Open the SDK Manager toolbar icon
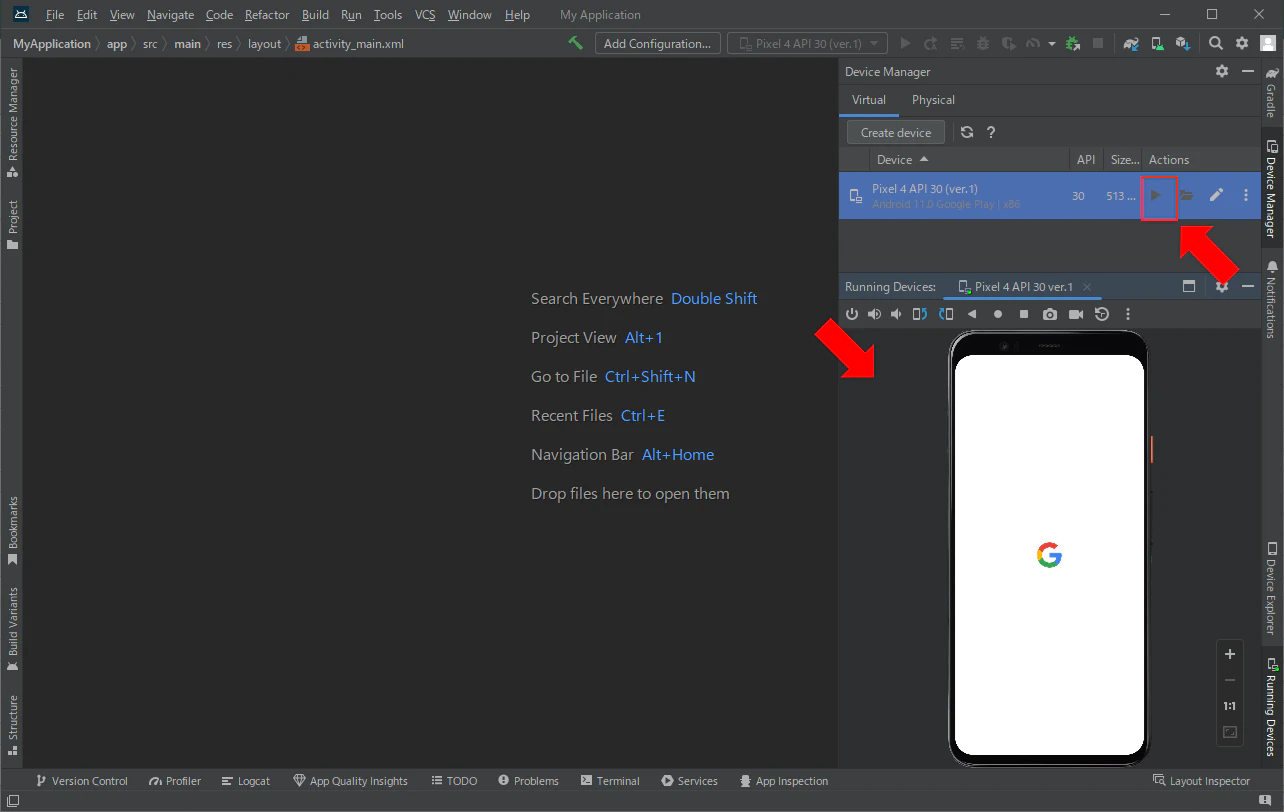Screen dimensions: 1284x812 click(1183, 43)
